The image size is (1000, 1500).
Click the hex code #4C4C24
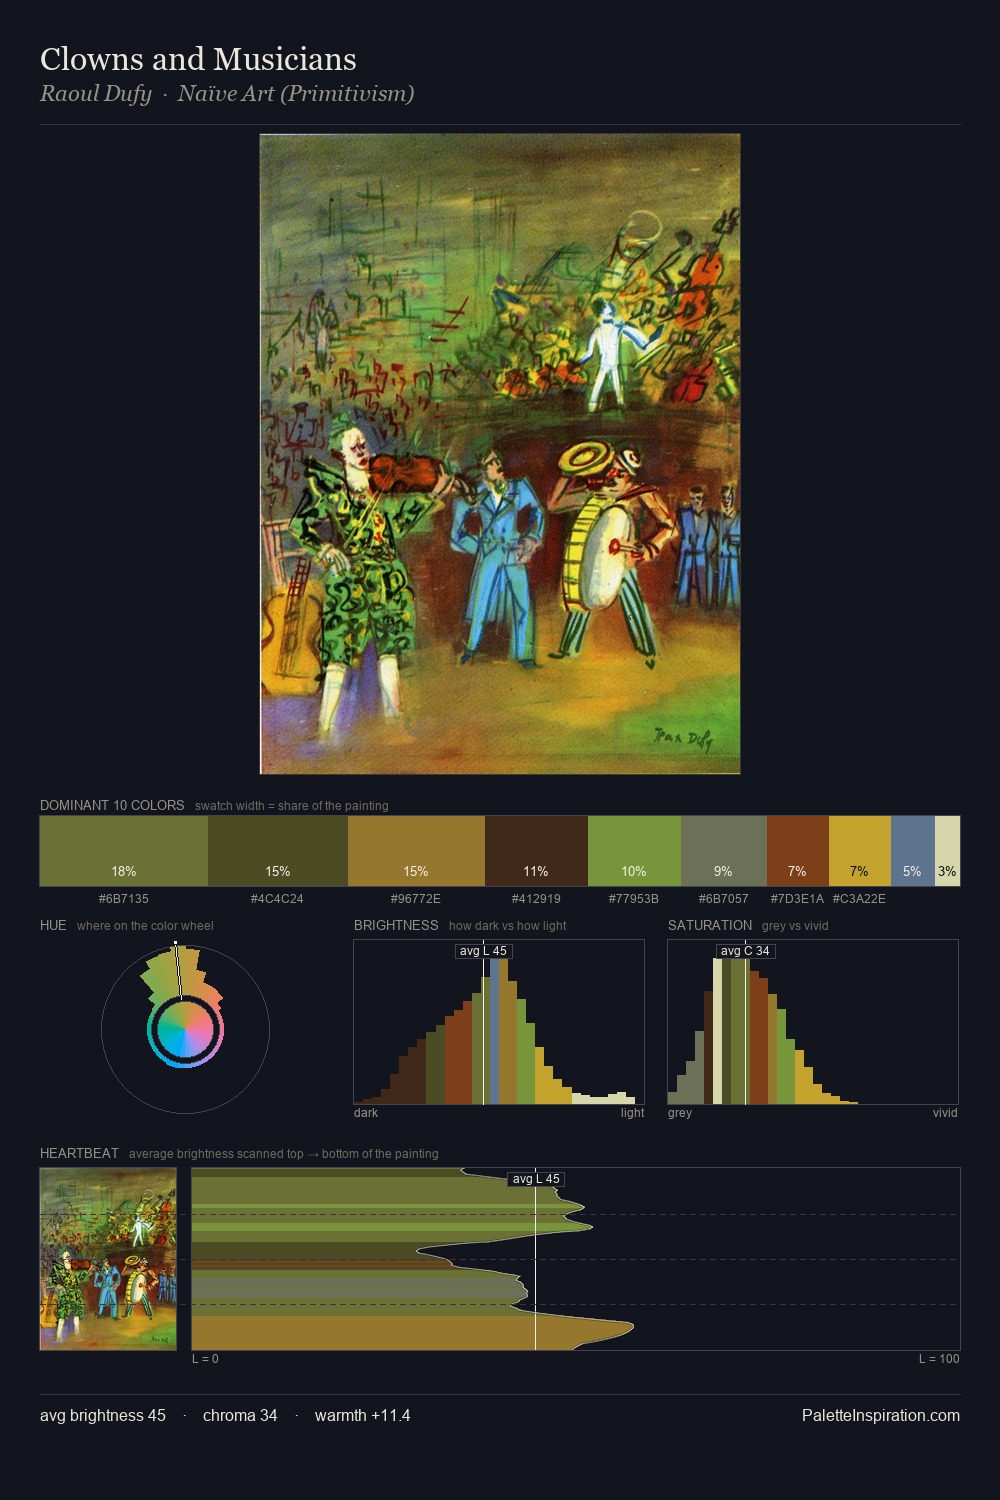(277, 899)
